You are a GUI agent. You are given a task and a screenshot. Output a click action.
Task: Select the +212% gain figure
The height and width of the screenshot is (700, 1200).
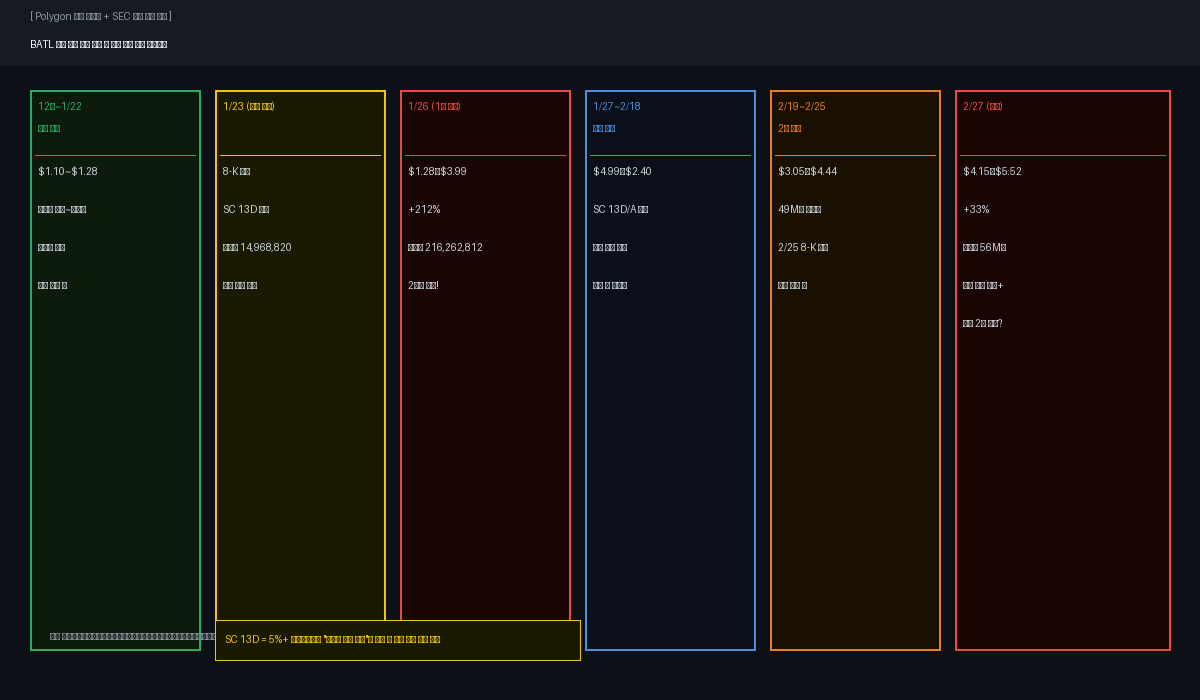[424, 210]
